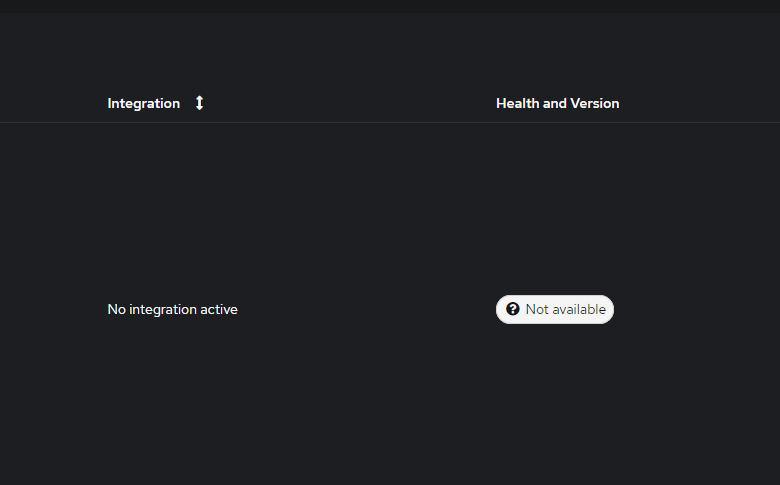Reverse Integration sorting with arrow icon
The width and height of the screenshot is (780, 485).
[x=199, y=103]
